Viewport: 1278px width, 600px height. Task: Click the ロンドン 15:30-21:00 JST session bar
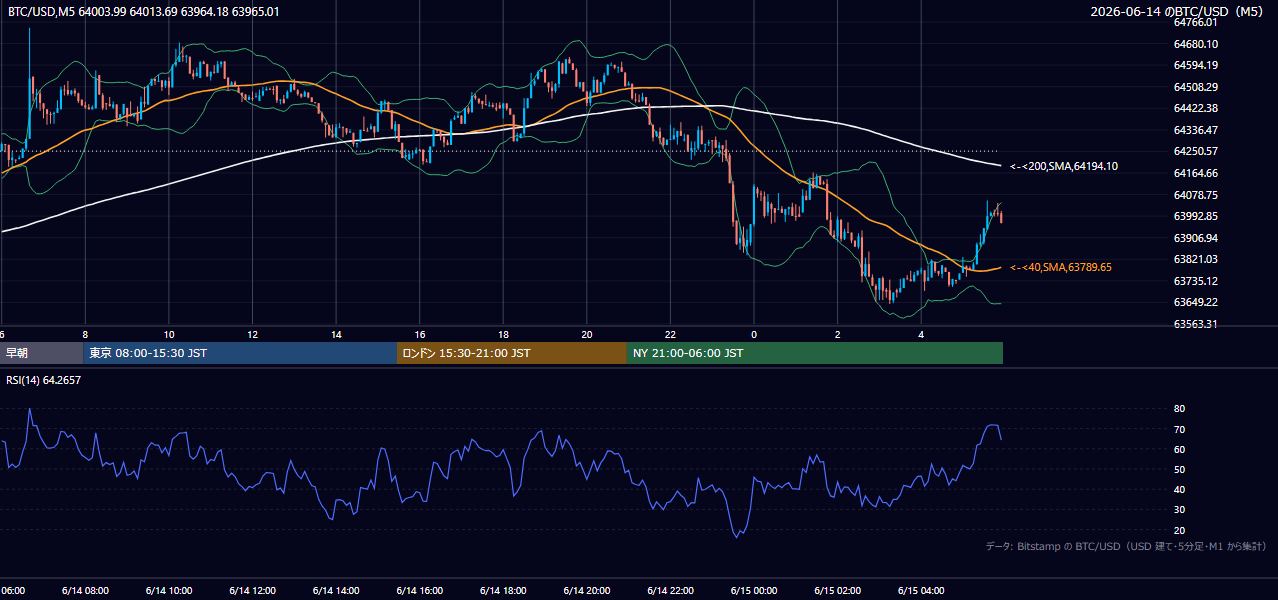click(x=512, y=353)
